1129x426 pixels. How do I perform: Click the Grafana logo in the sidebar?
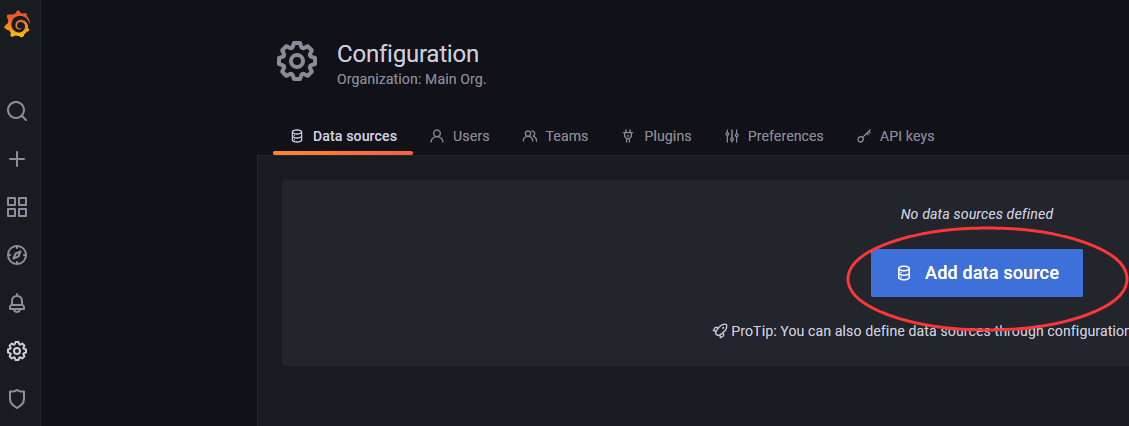(17, 25)
